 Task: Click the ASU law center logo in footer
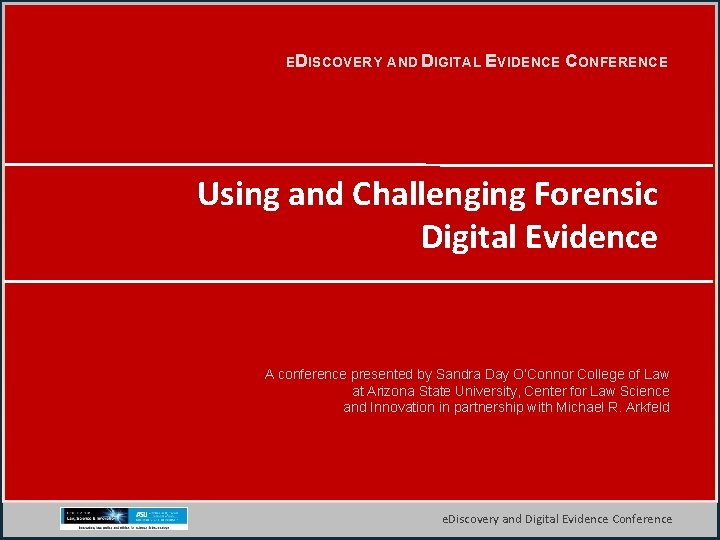pos(124,518)
